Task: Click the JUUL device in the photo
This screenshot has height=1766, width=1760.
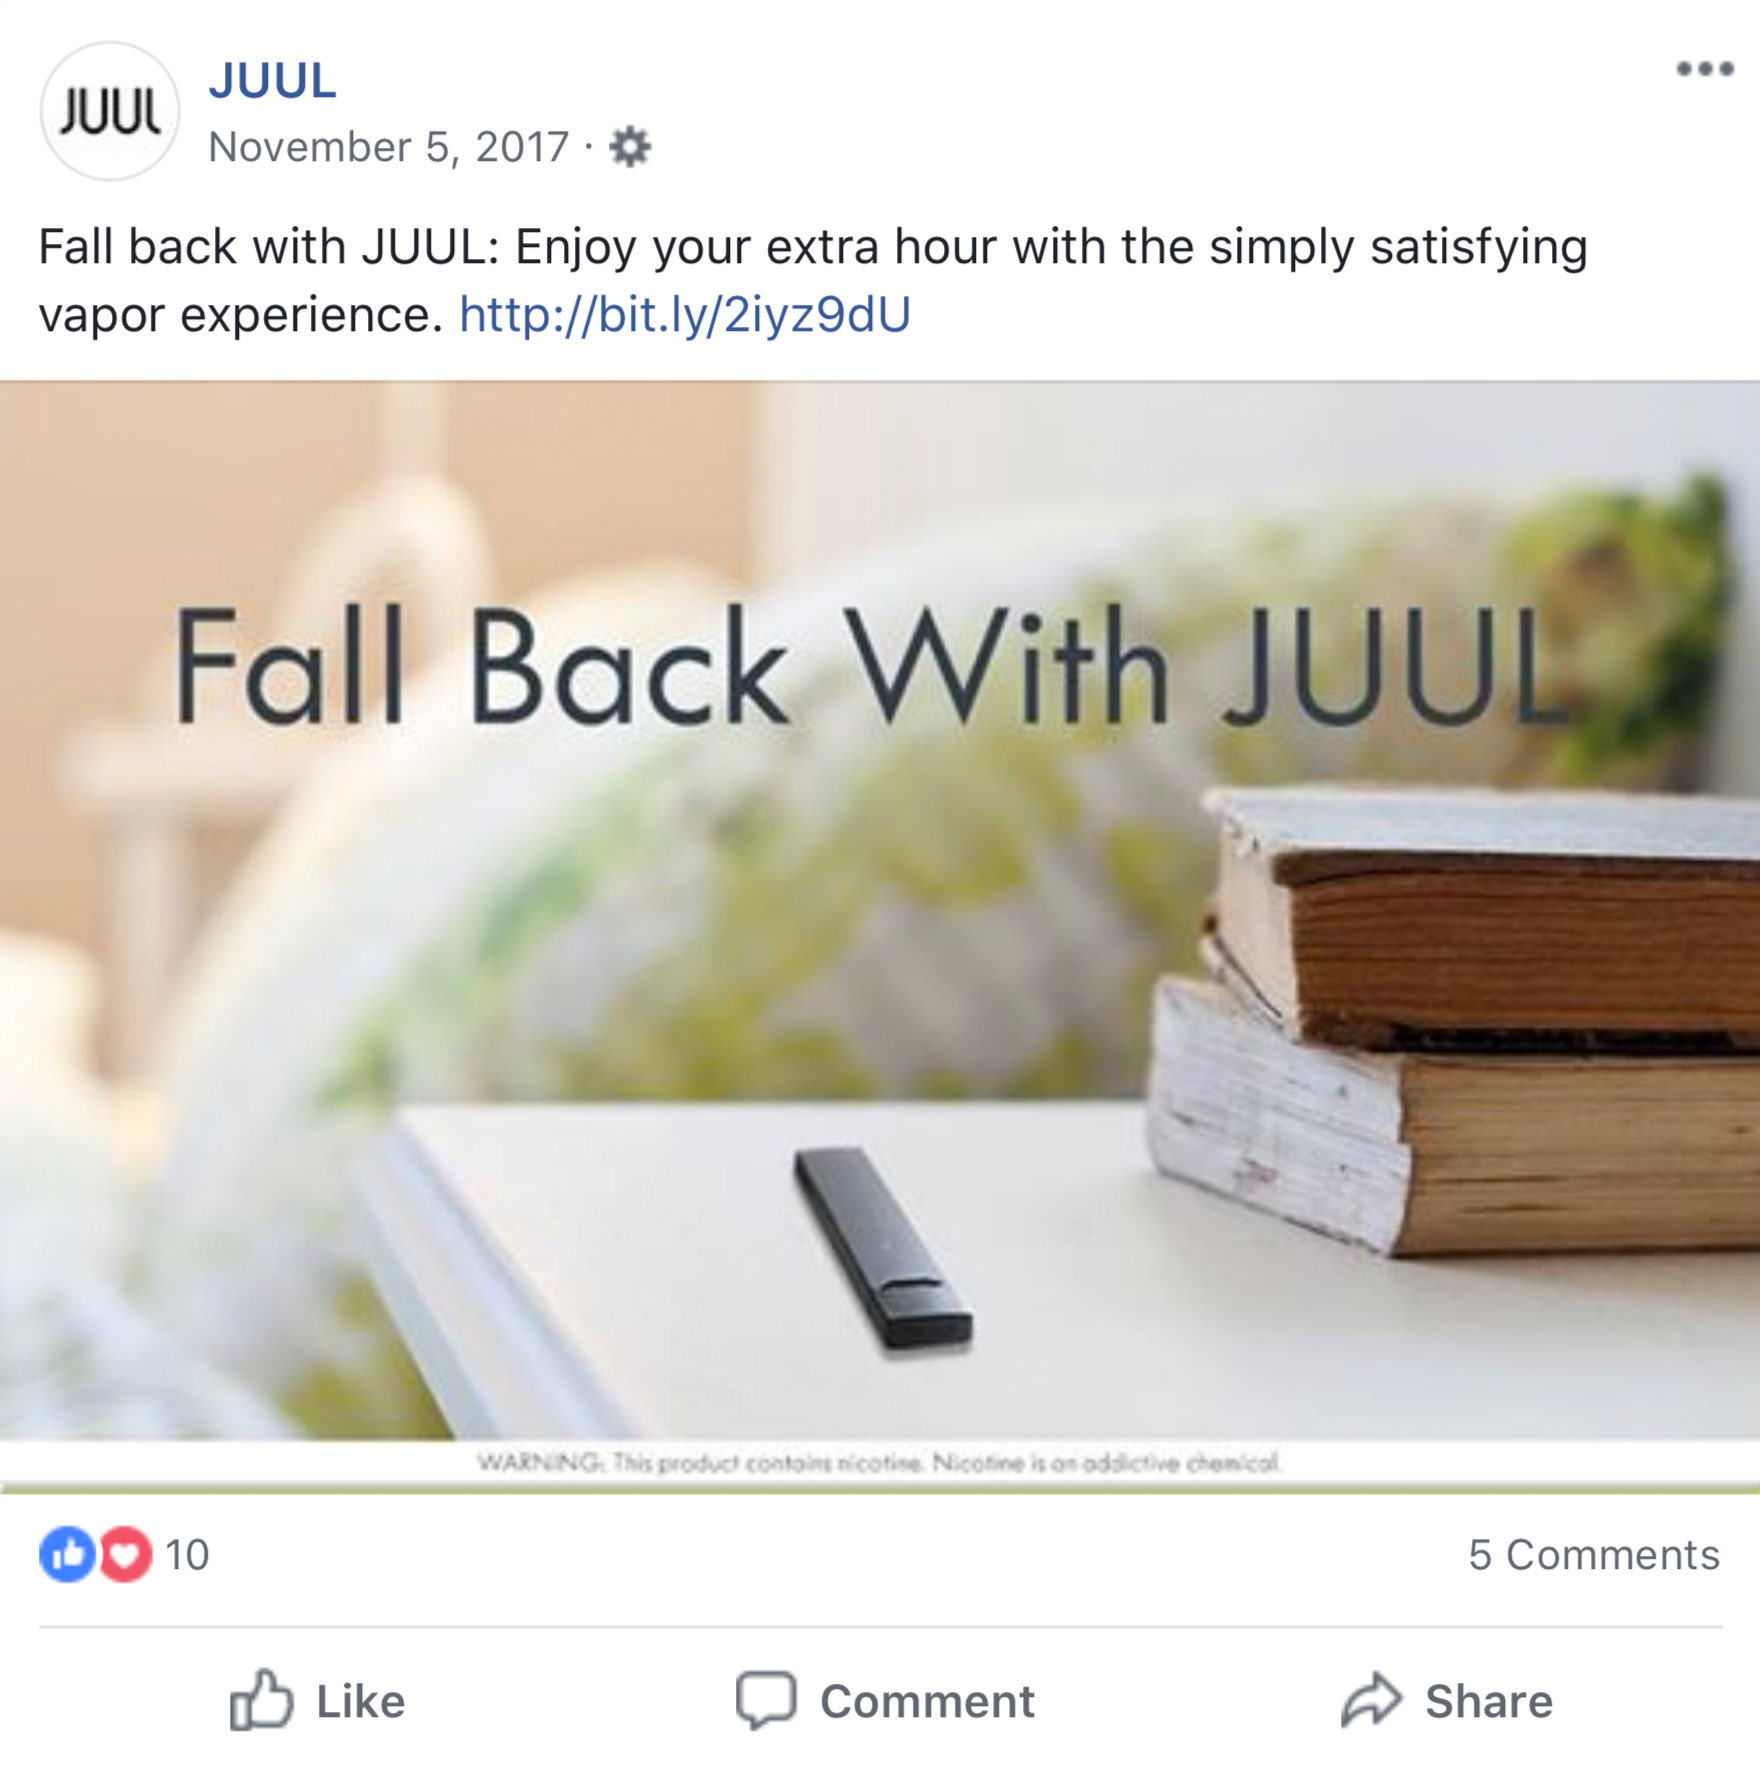Action: click(x=882, y=1248)
